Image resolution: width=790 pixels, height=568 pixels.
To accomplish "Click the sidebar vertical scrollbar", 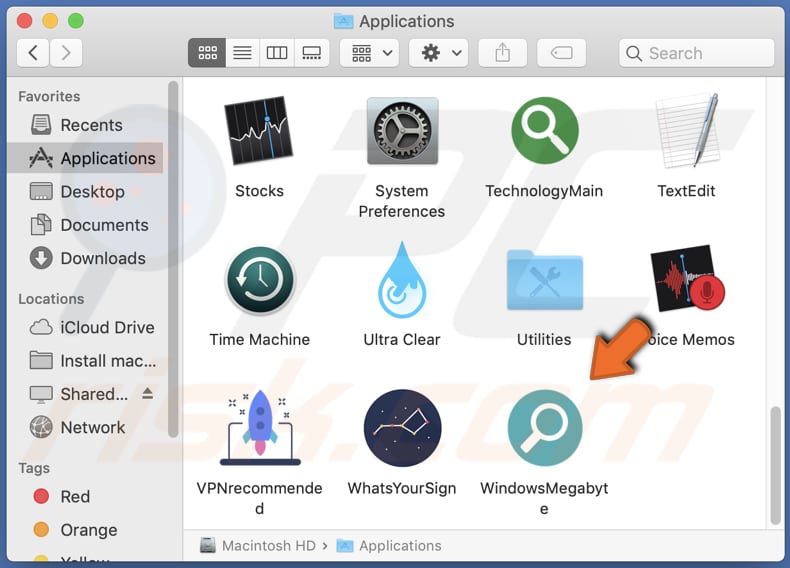I will (x=173, y=259).
